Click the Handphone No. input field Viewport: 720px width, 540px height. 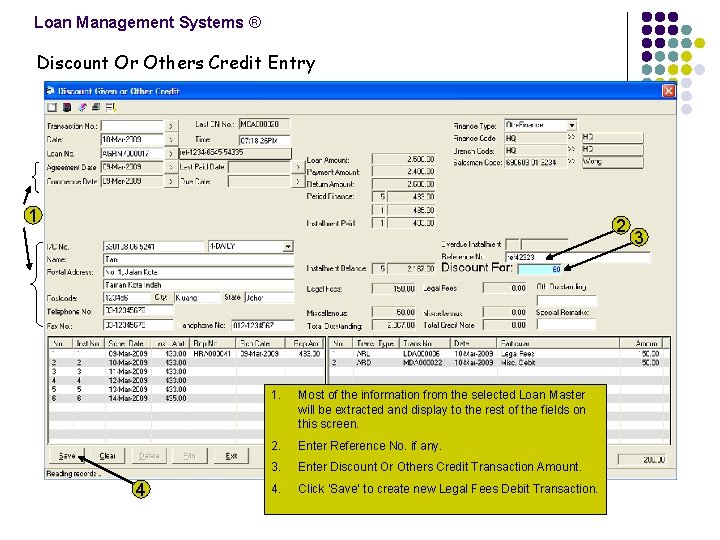tap(263, 326)
